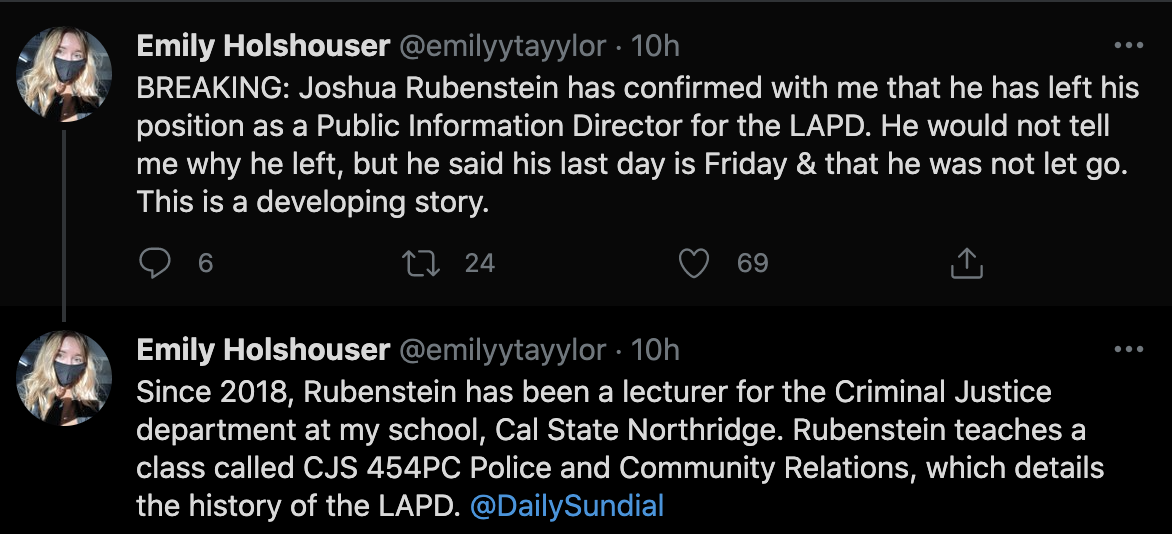Expand the three-dot menu on the Since 2018 tweet
The width and height of the screenshot is (1172, 534).
point(1128,350)
